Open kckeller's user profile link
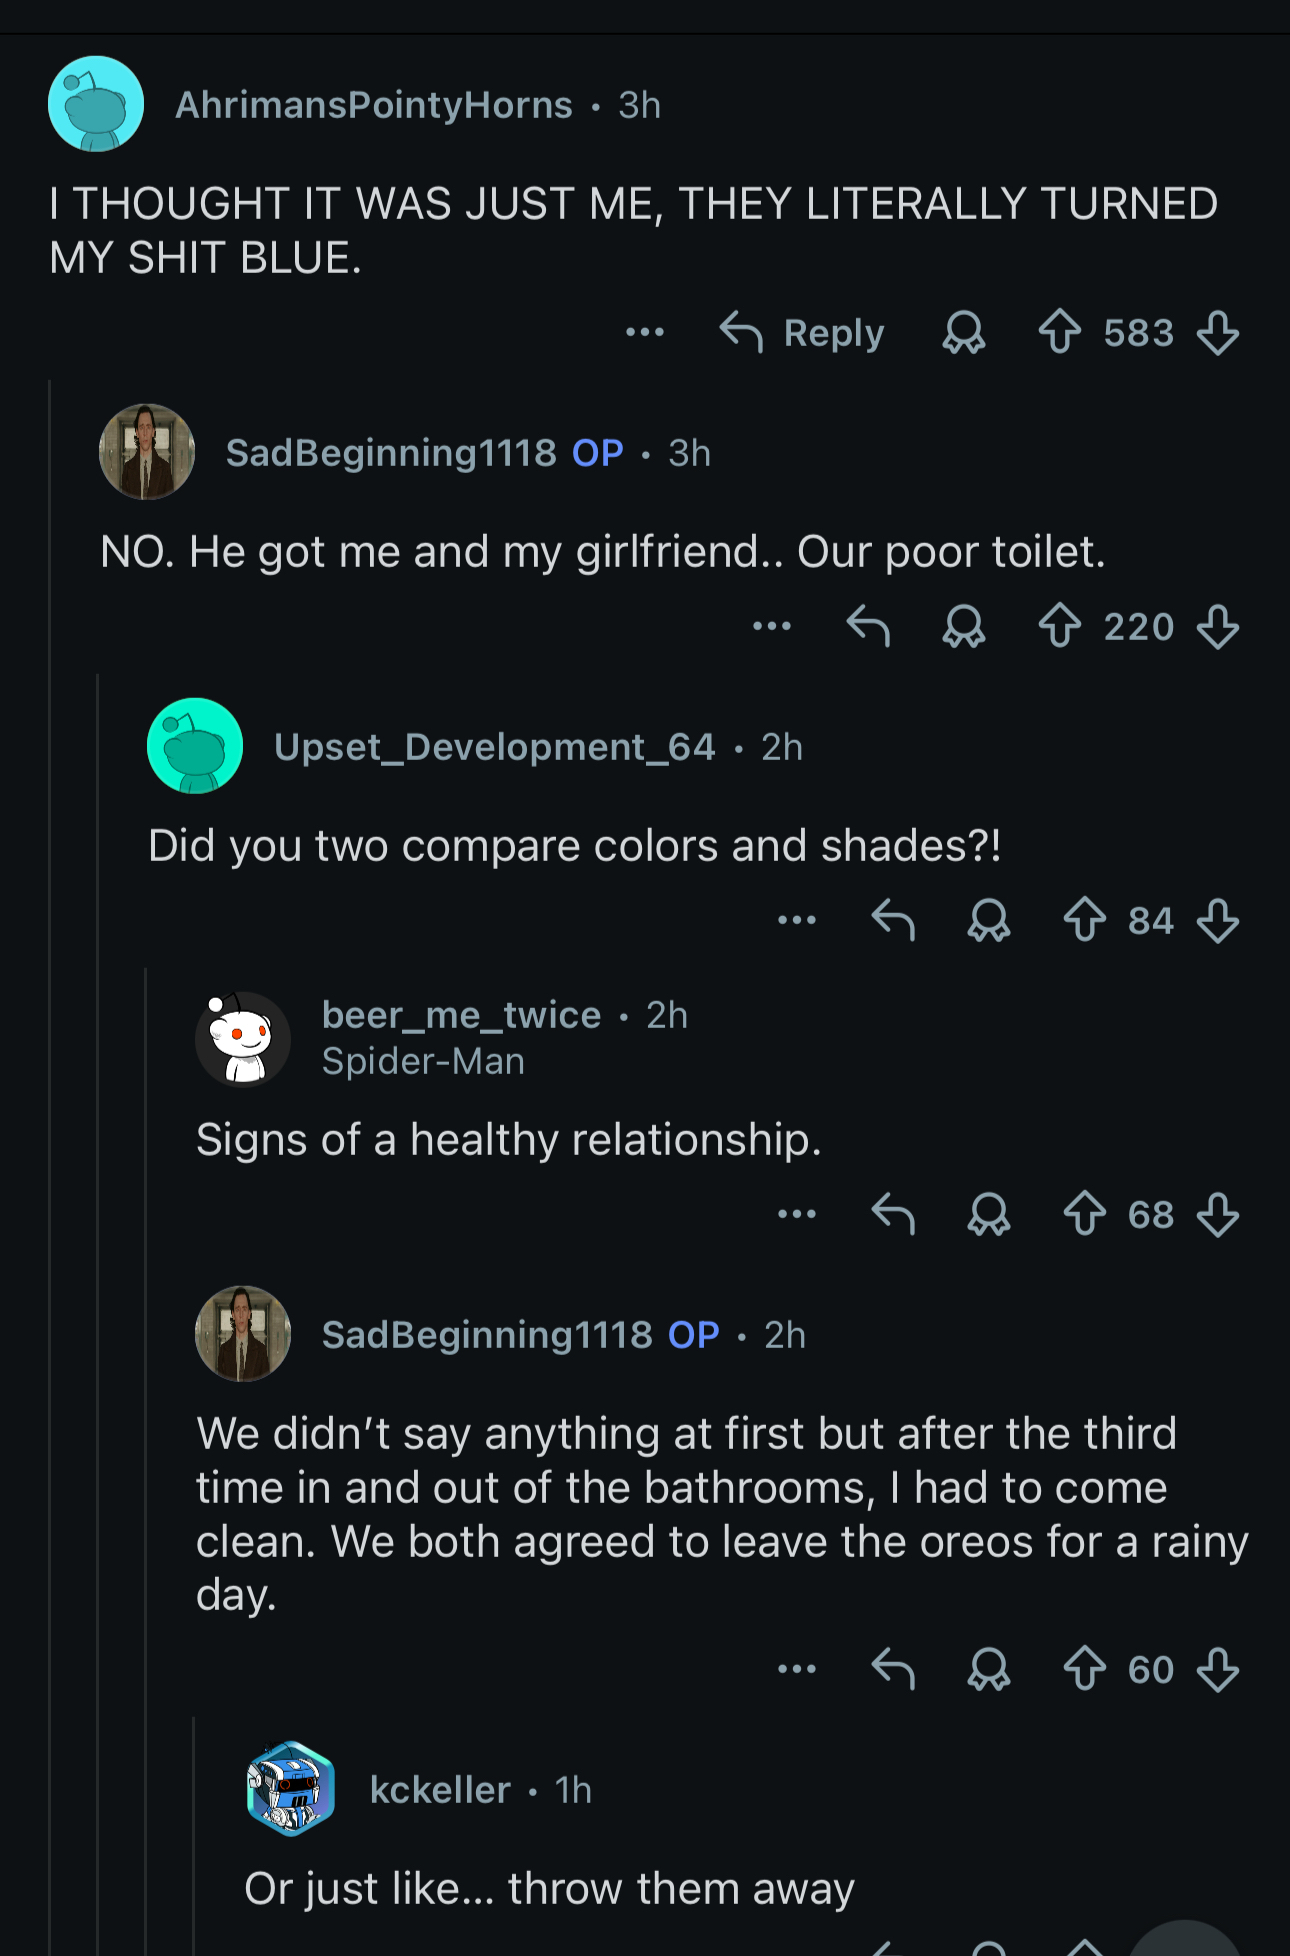The width and height of the screenshot is (1290, 1956). tap(440, 1789)
